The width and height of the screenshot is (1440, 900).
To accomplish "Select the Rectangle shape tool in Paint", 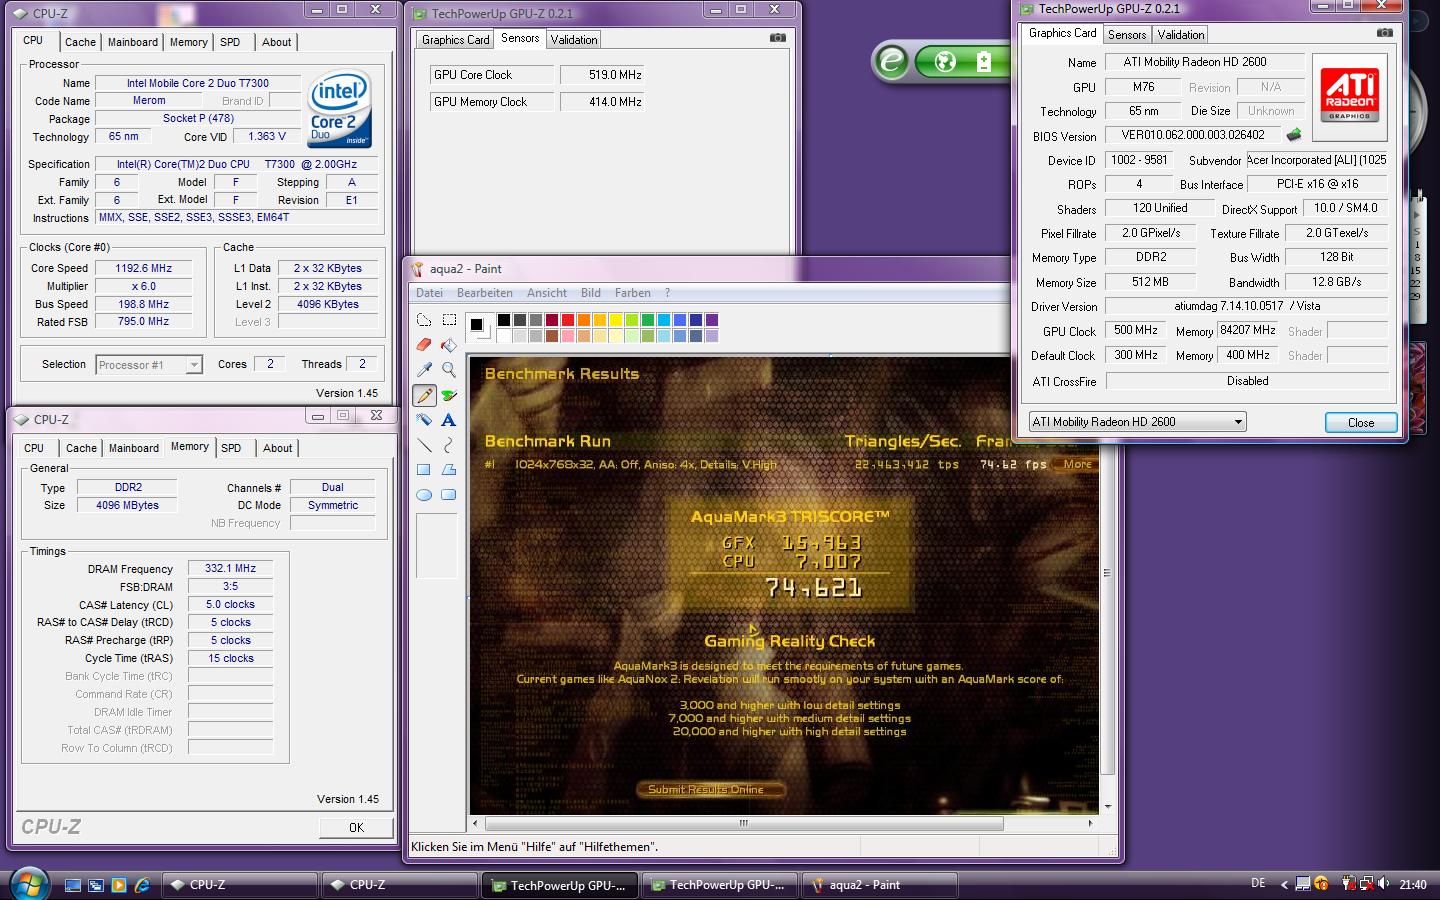I will pos(424,470).
